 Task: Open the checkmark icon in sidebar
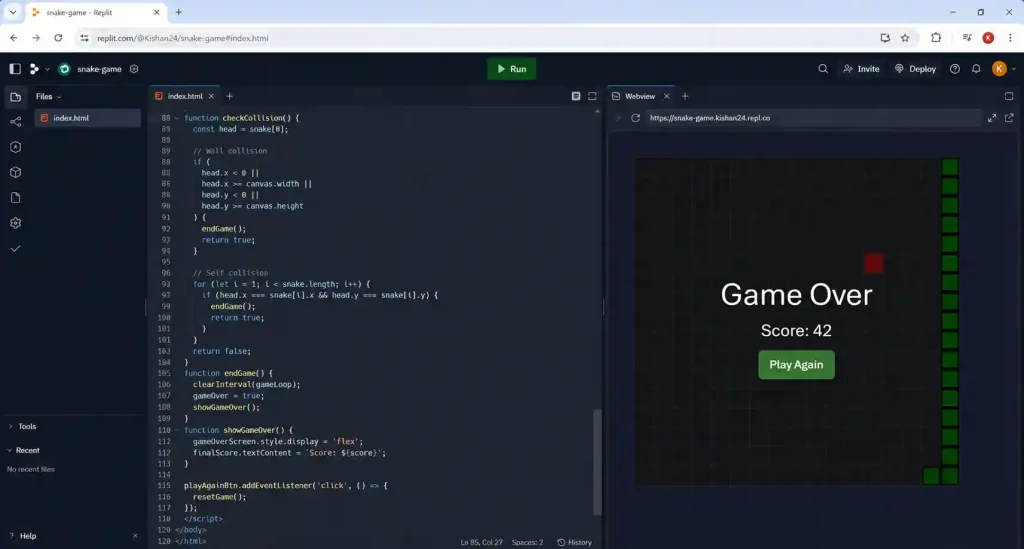[16, 249]
